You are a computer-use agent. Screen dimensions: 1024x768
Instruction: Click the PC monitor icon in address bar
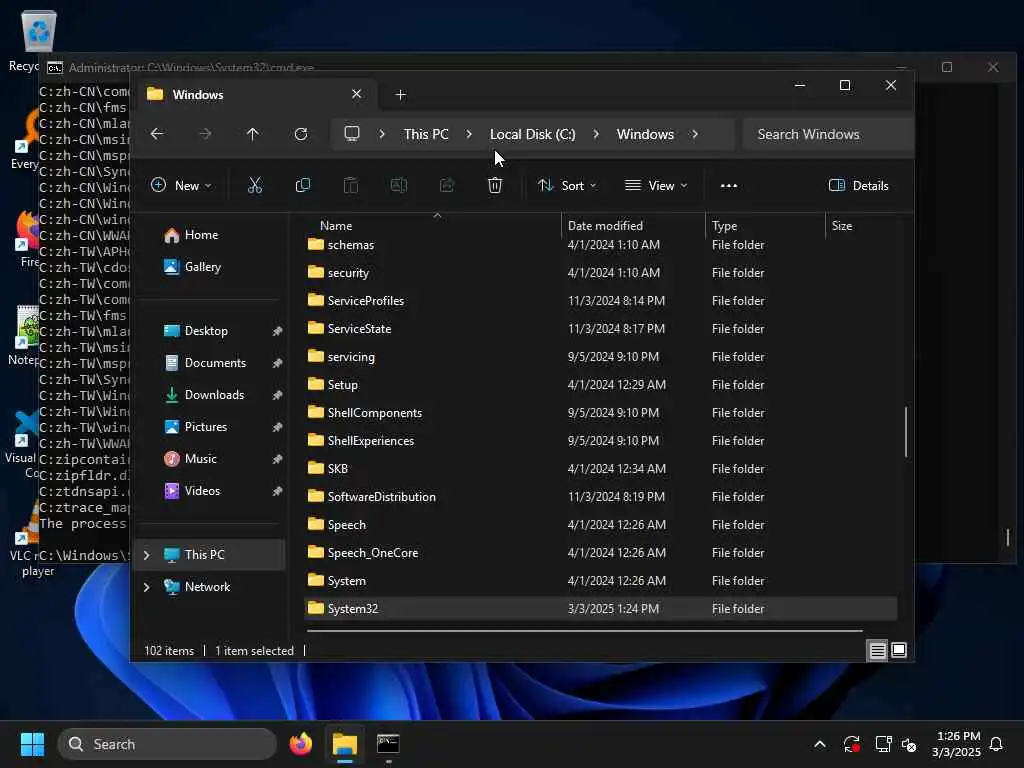point(352,134)
